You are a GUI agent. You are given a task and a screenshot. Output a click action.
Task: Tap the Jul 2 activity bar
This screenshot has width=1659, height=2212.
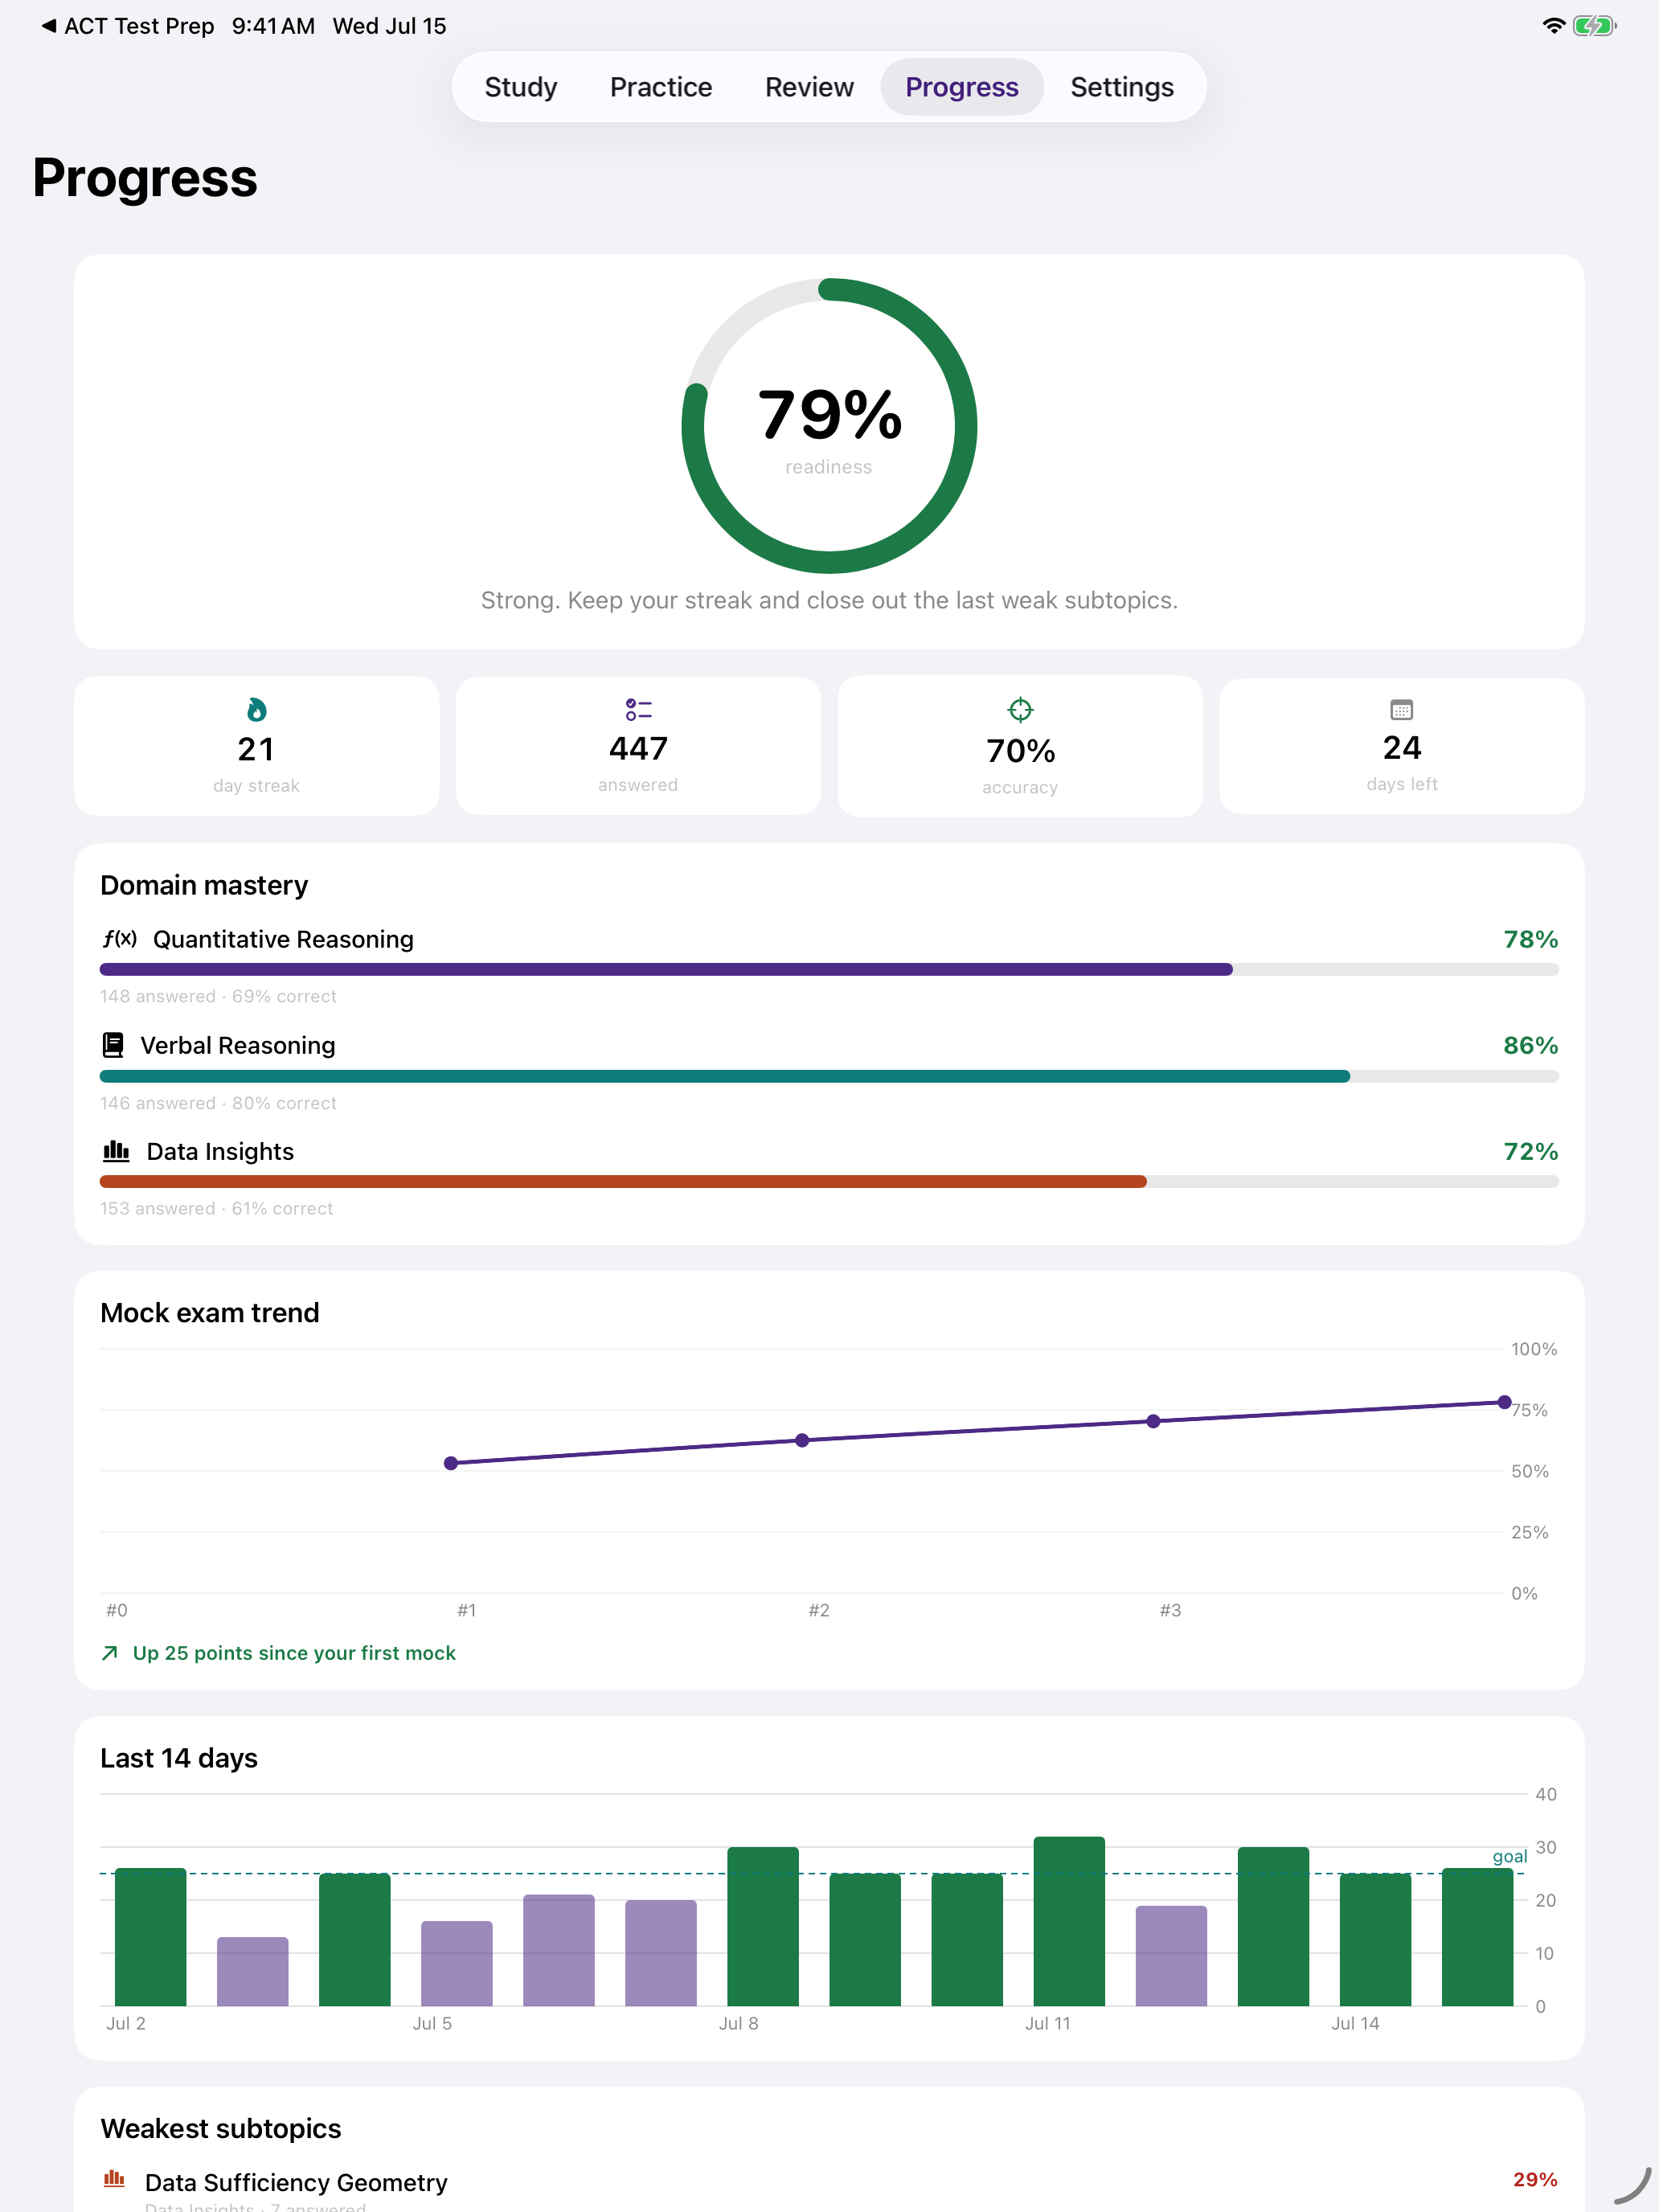coord(151,1937)
